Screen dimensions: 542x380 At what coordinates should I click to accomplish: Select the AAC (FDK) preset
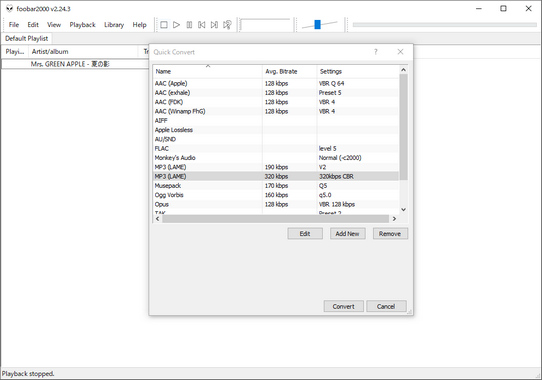coord(276,102)
